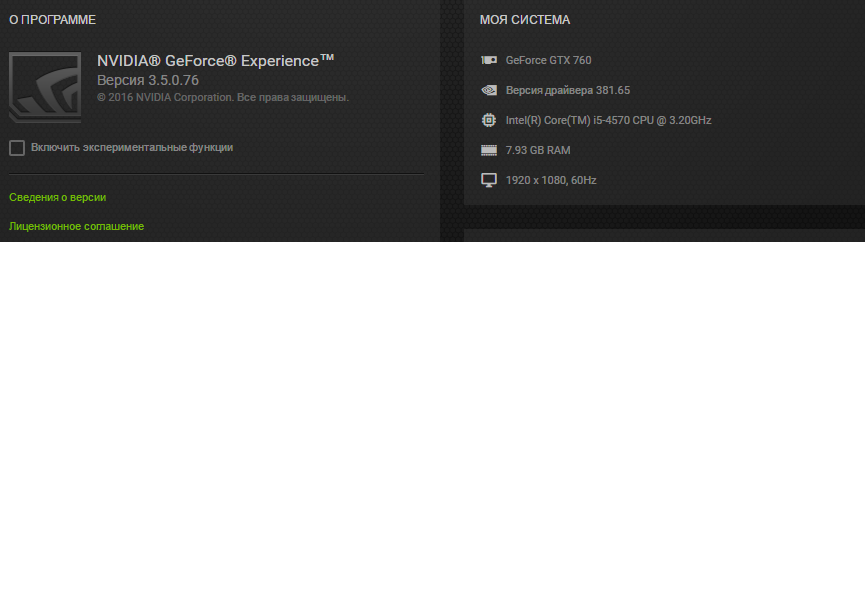
Task: Click the RAM memory icon beside 7.93 GB
Action: (x=489, y=150)
